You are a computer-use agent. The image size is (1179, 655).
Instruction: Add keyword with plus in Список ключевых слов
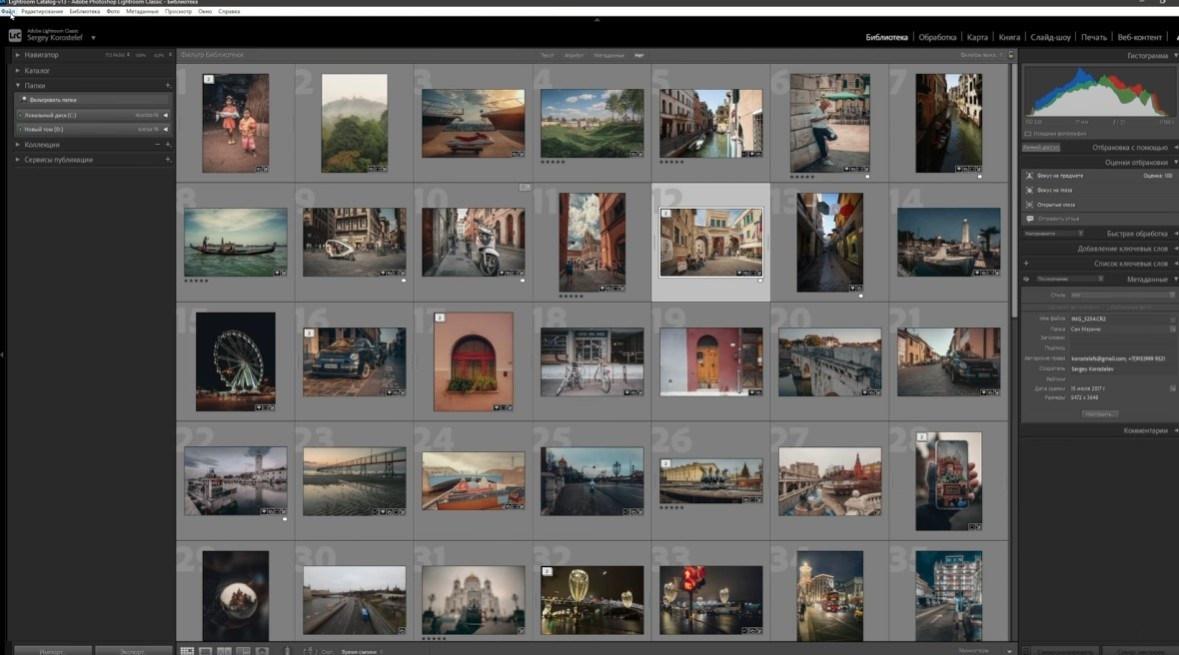point(1026,263)
